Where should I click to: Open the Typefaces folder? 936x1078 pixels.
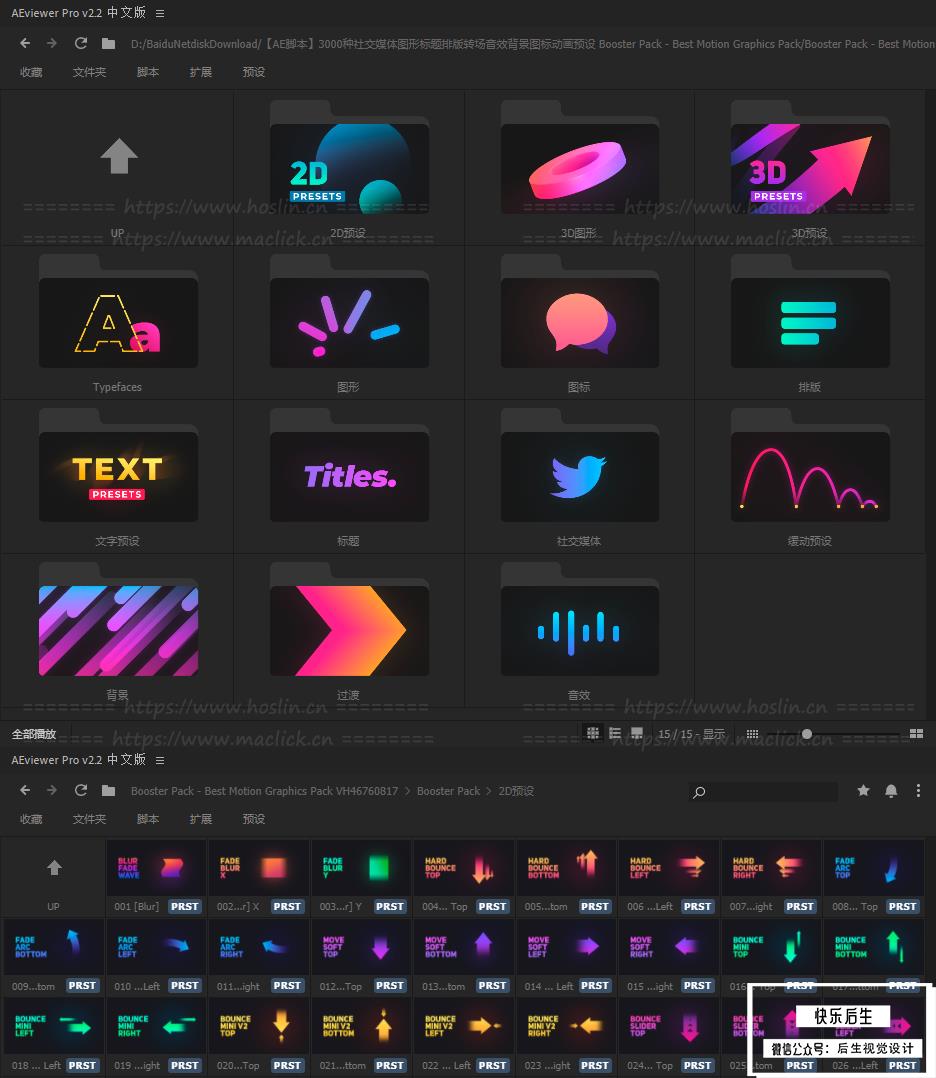118,323
